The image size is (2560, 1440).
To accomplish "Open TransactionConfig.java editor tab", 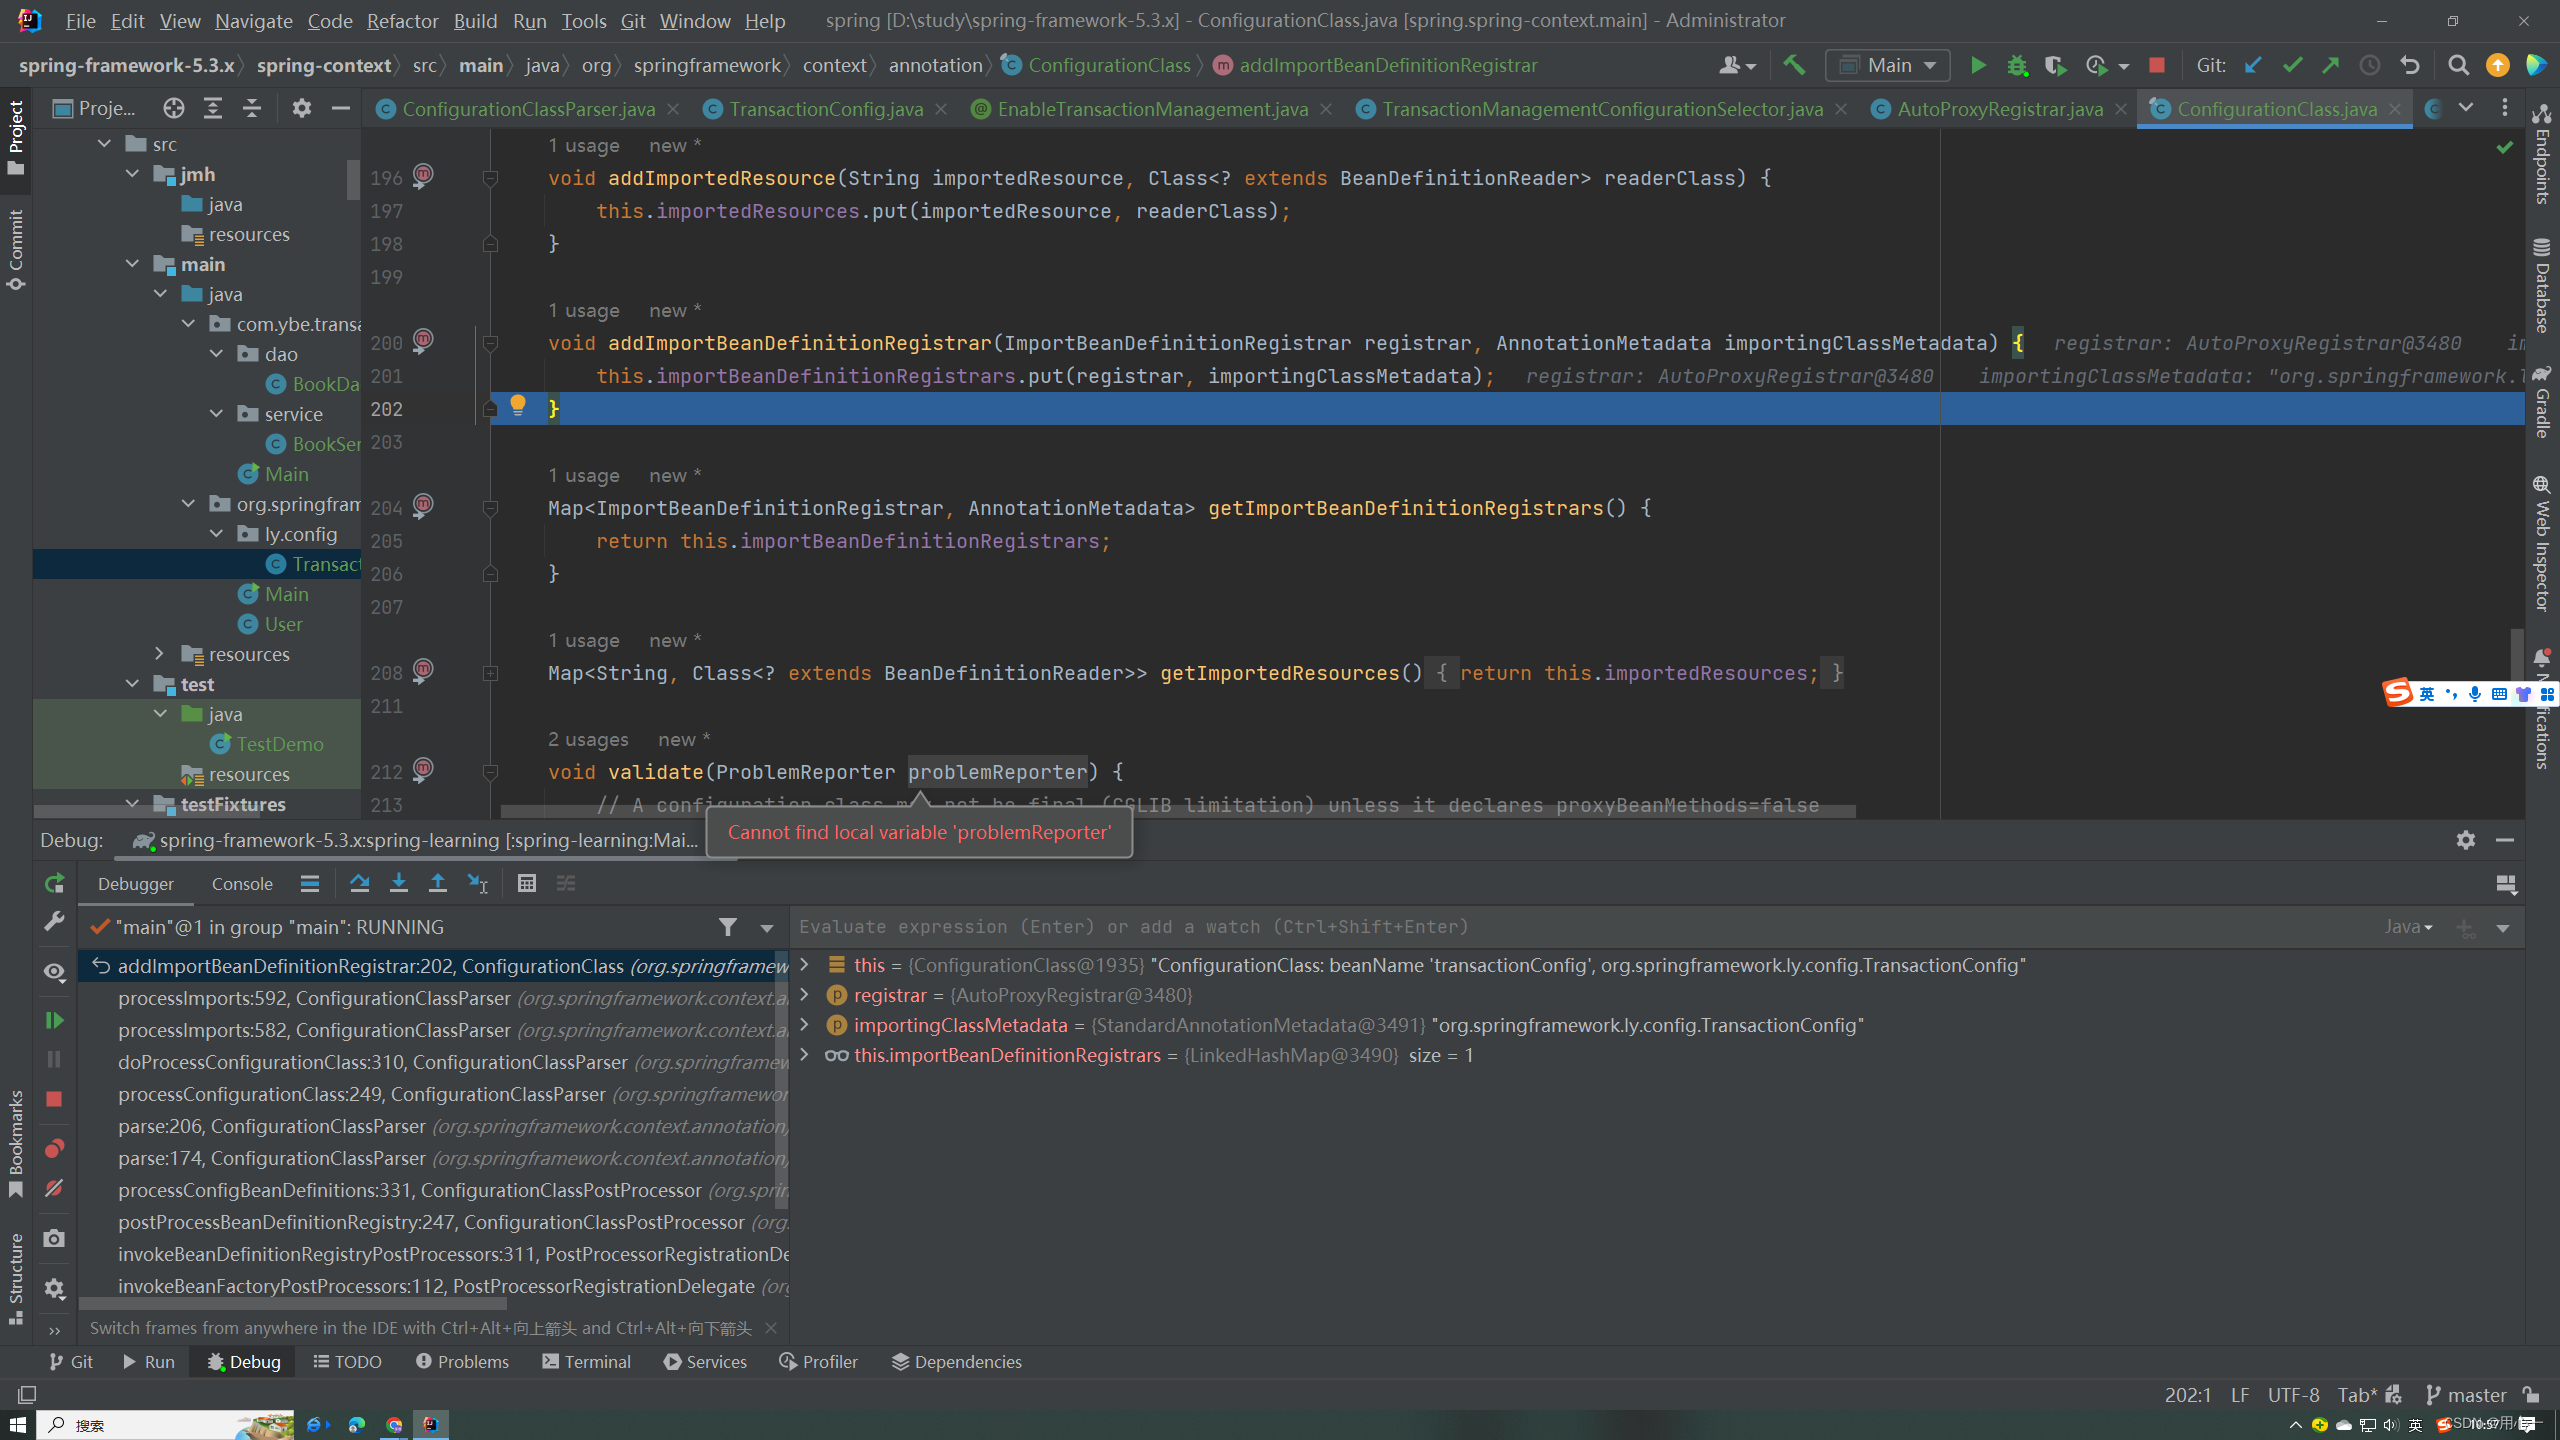I will click(x=826, y=108).
